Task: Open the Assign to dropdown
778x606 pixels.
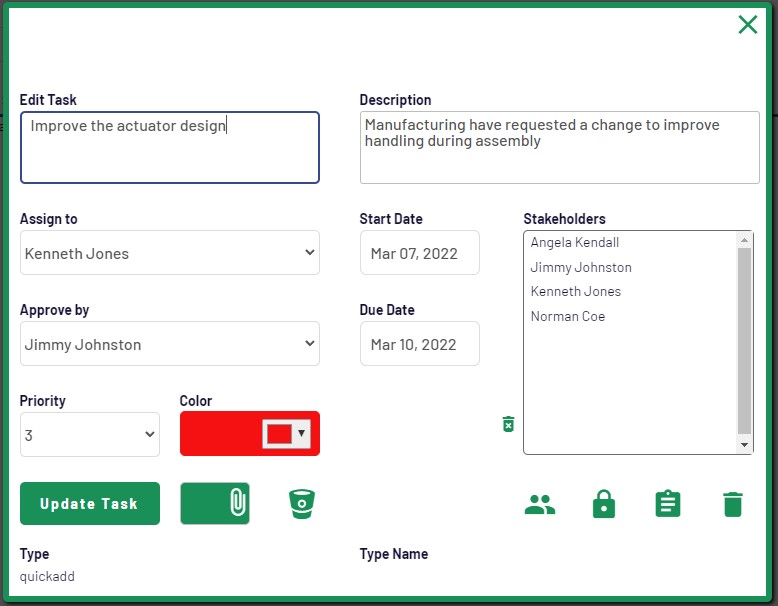Action: 170,253
